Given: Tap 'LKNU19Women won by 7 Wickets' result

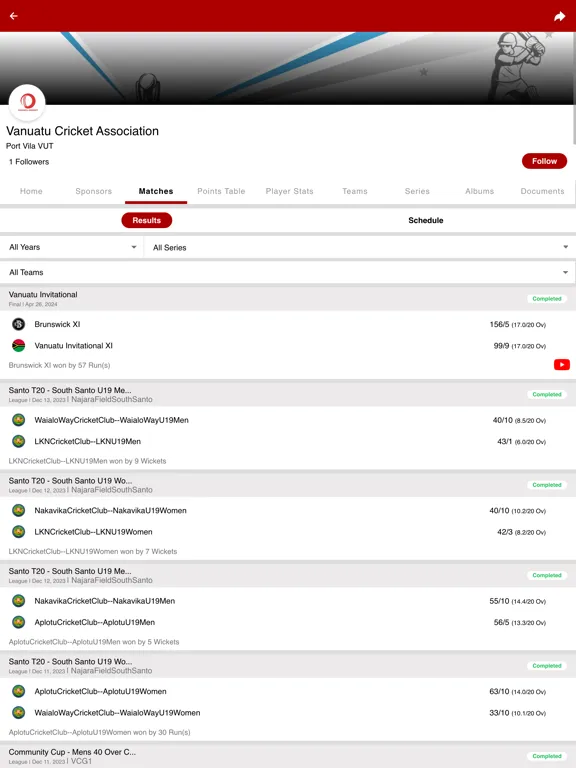Looking at the screenshot, I should tap(93, 552).
